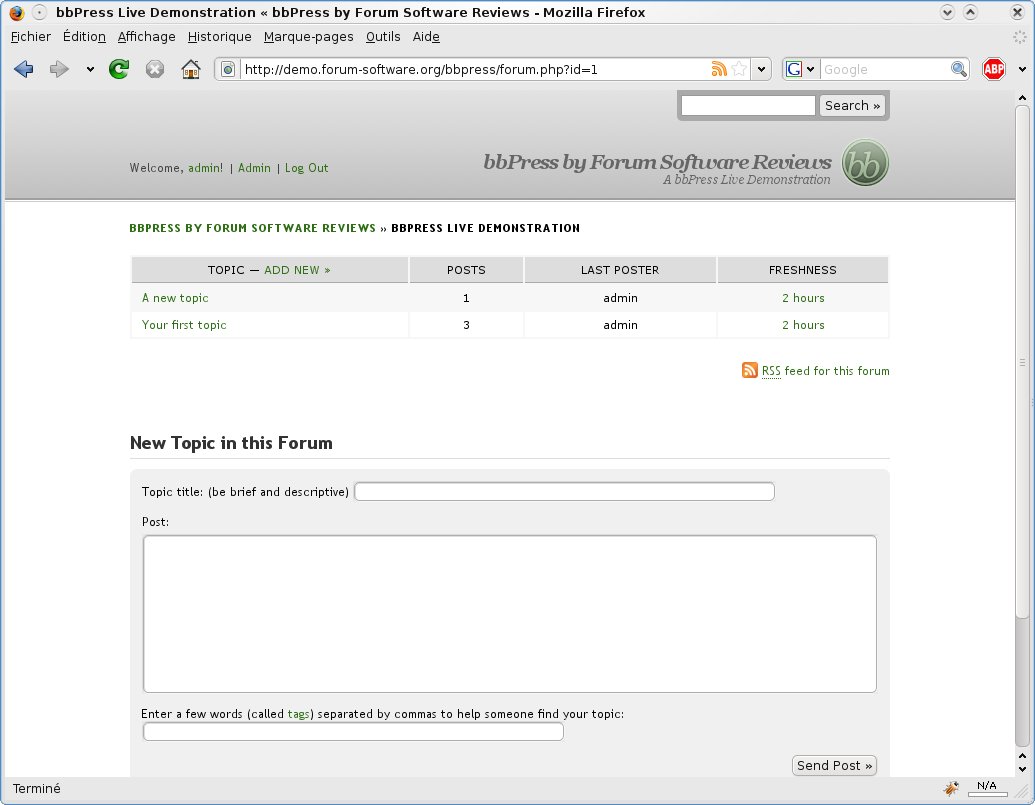Screen dimensions: 1035x805
Task: Open the Marque-pages menu
Action: pyautogui.click(x=308, y=37)
